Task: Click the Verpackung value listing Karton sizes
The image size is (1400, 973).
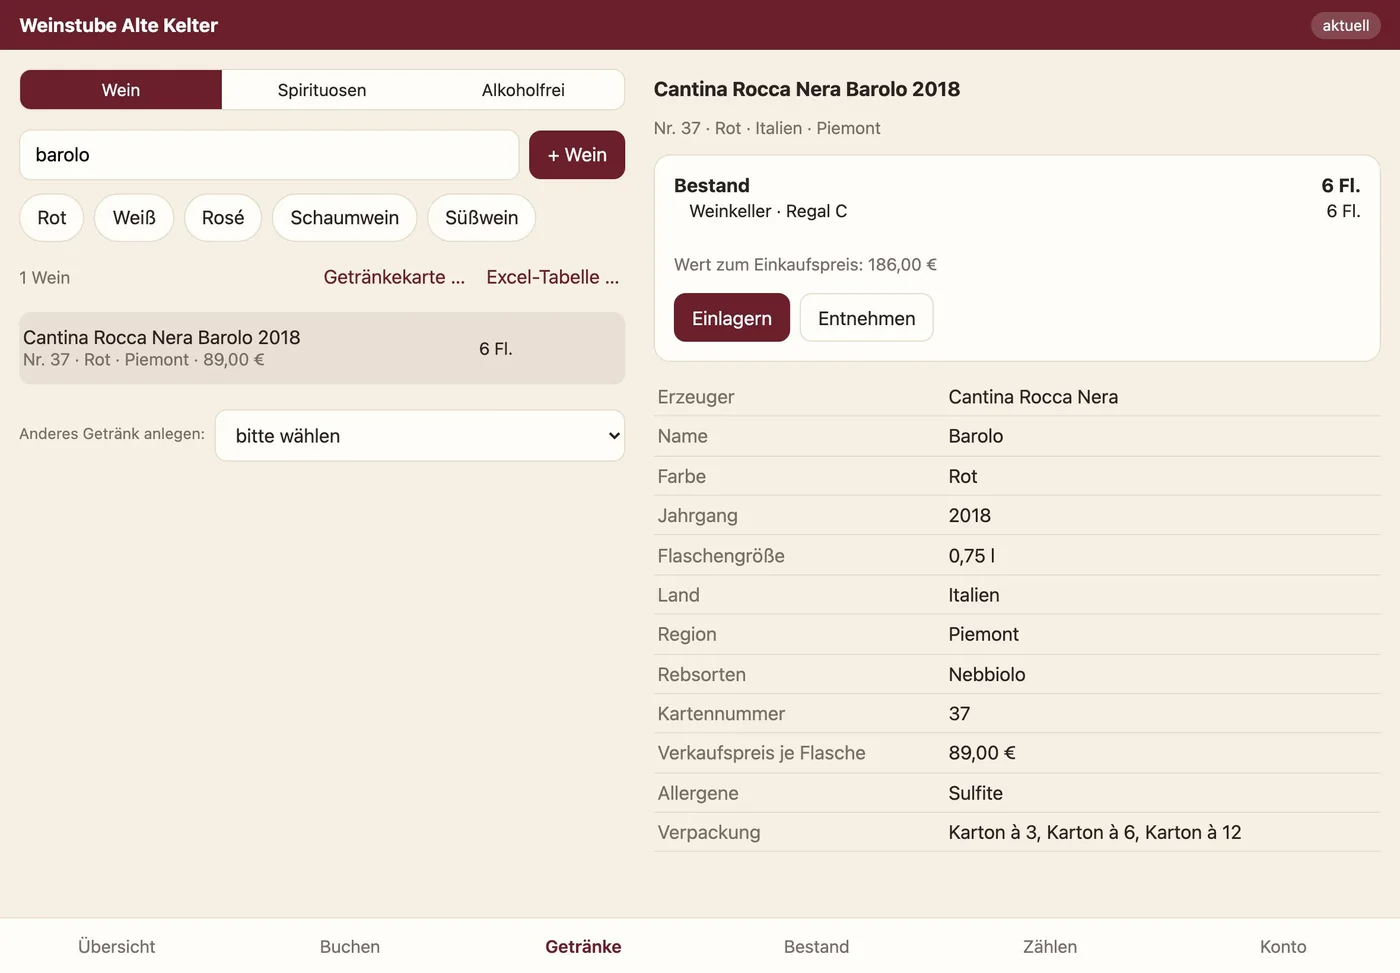Action: (1095, 832)
